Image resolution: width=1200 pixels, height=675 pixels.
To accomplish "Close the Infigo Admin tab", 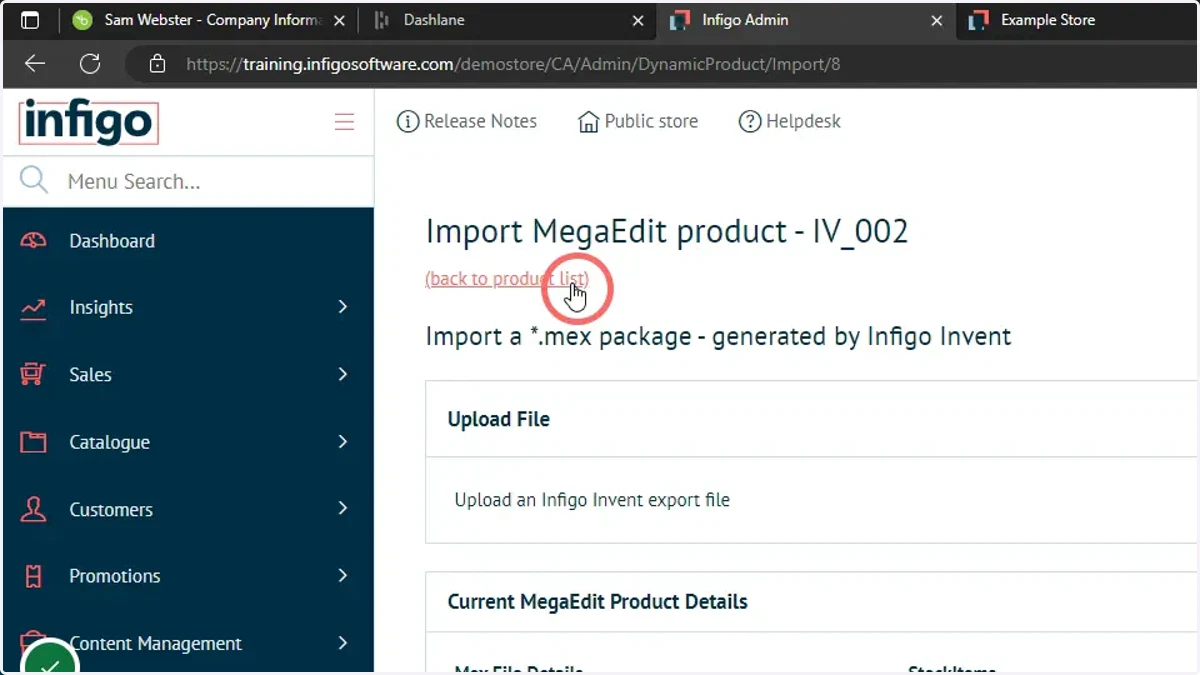I will 937,20.
